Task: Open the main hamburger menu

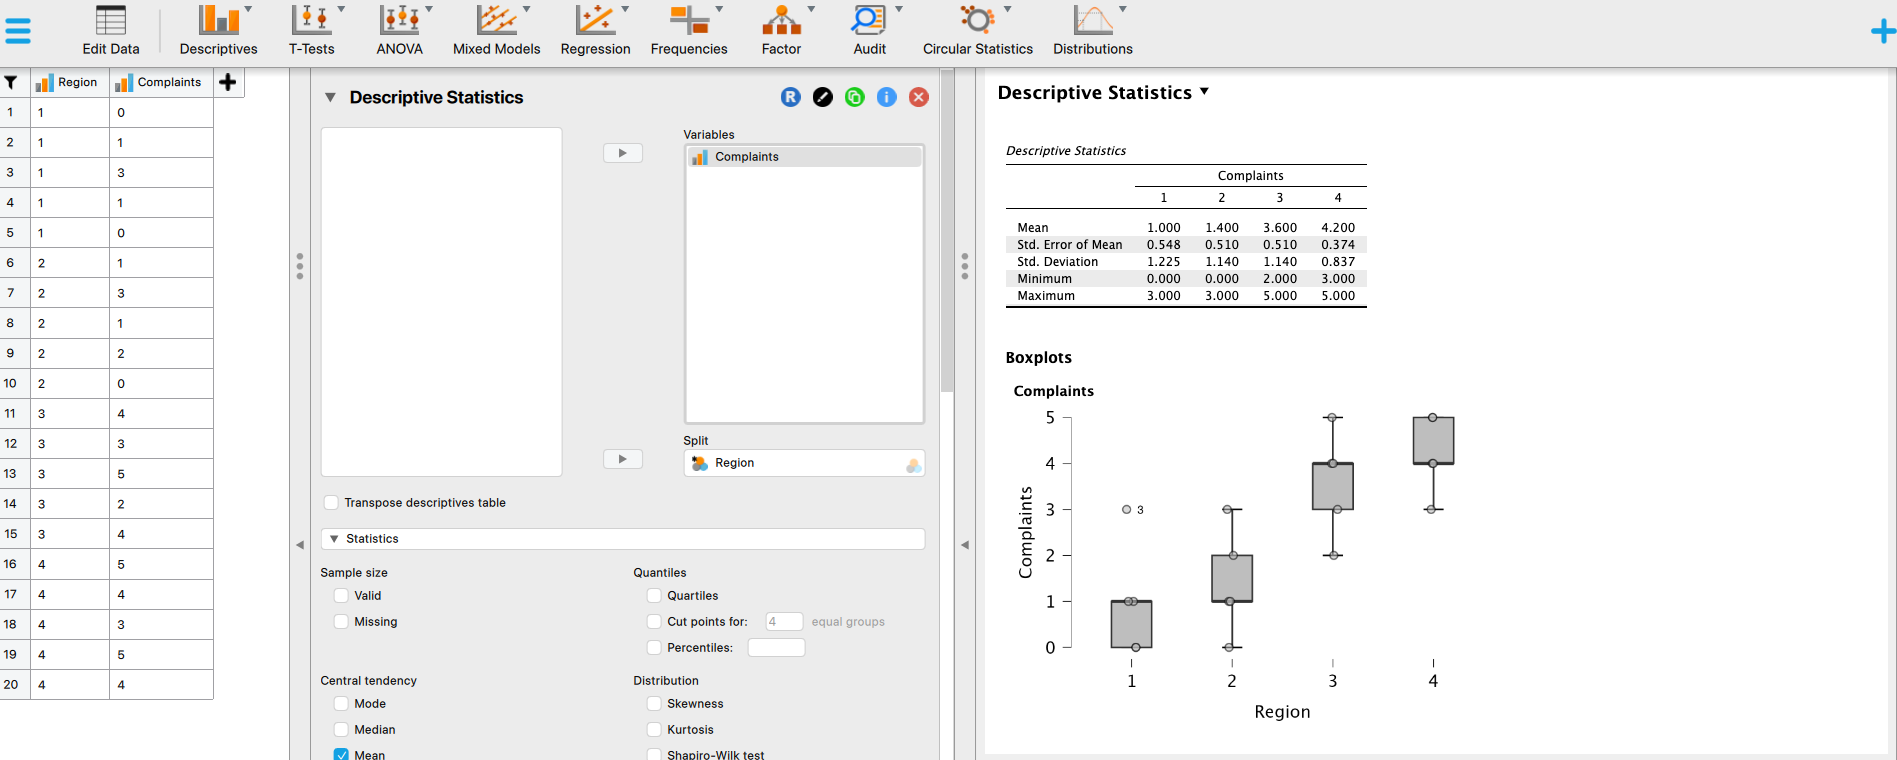Action: 18,31
